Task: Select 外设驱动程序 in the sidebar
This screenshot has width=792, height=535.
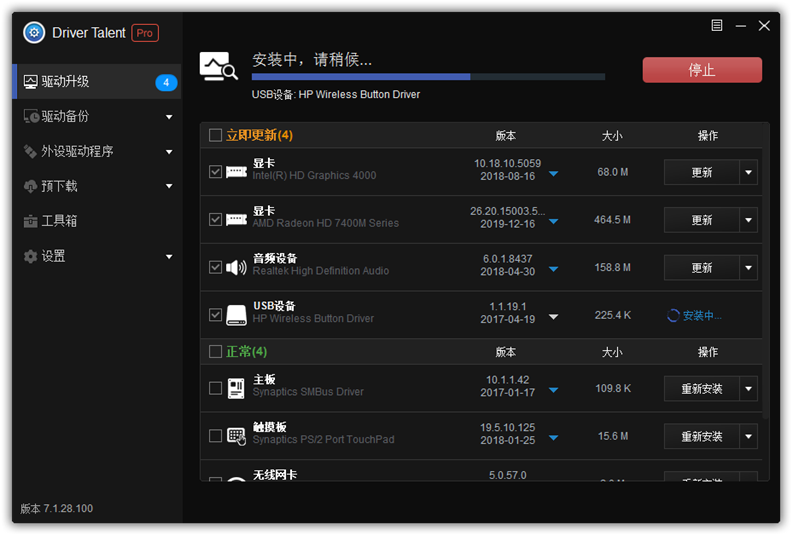Action: [96, 151]
